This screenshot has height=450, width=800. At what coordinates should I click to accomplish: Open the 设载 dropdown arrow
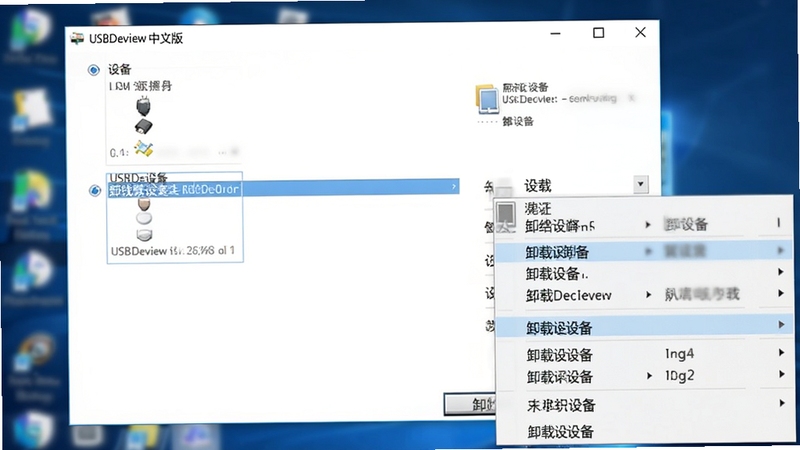pos(641,184)
